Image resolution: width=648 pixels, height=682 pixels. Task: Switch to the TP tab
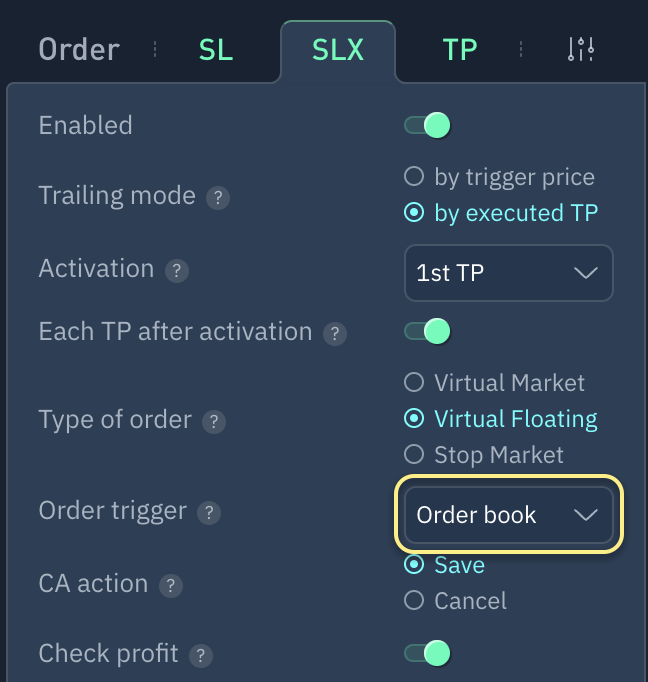click(460, 49)
